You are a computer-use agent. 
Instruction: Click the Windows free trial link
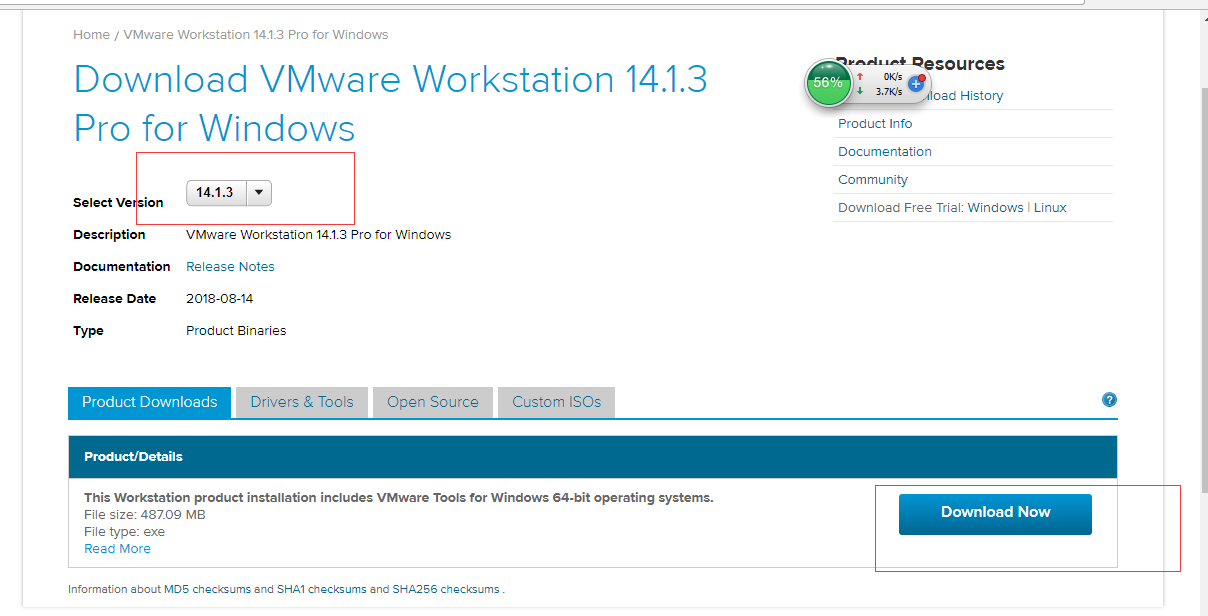[x=995, y=208]
